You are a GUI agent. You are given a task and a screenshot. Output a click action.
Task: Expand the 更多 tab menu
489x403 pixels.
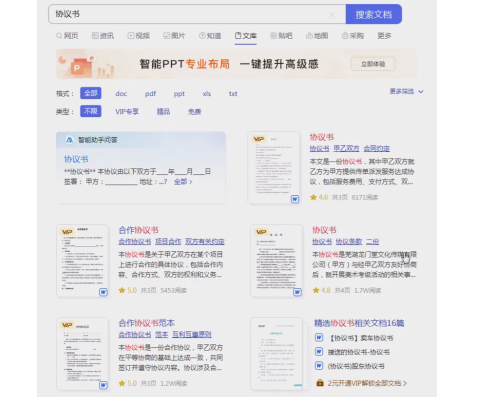pos(384,36)
